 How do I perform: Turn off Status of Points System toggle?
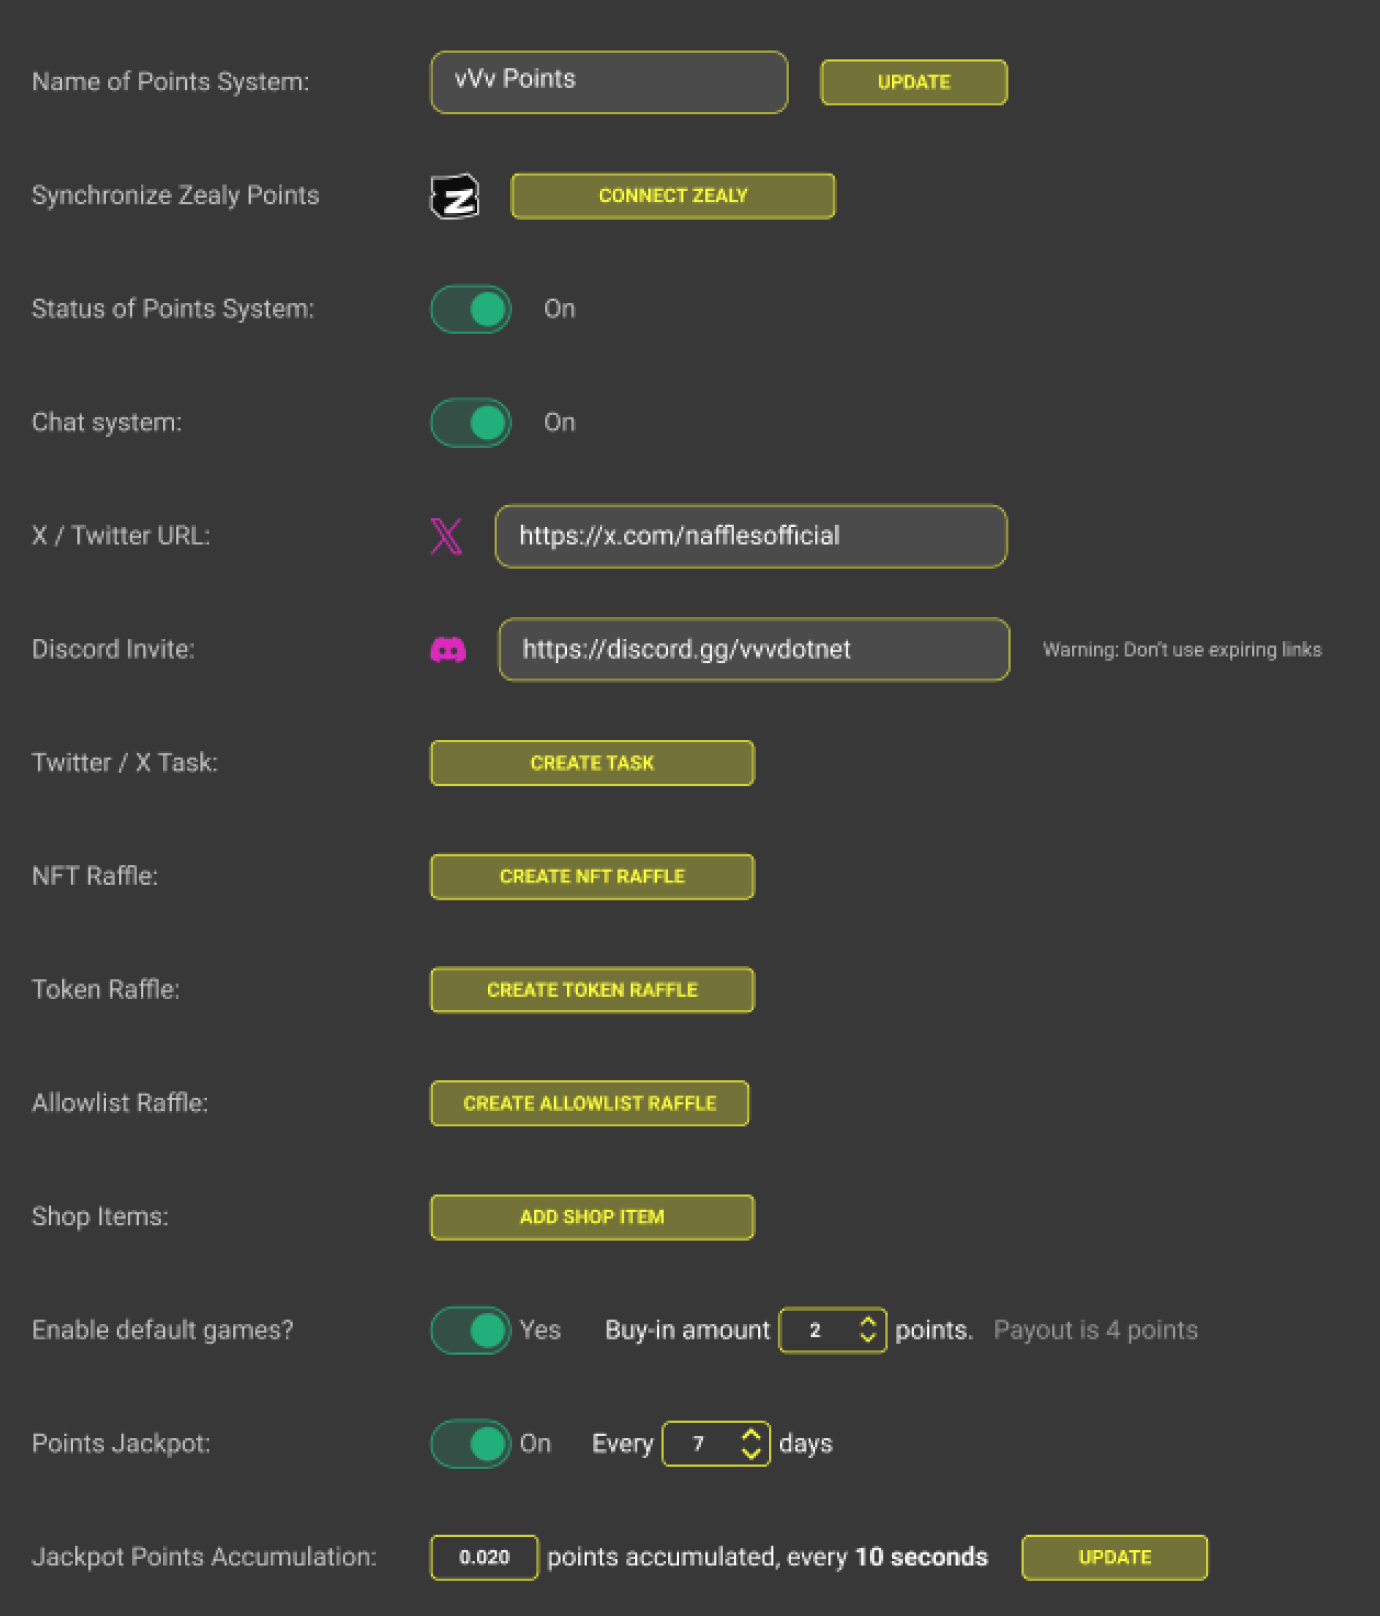(471, 309)
